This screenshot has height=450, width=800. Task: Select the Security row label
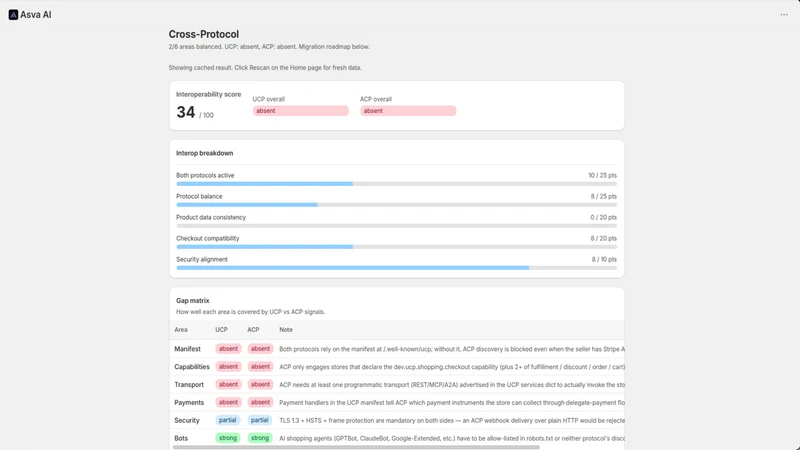[x=187, y=420]
